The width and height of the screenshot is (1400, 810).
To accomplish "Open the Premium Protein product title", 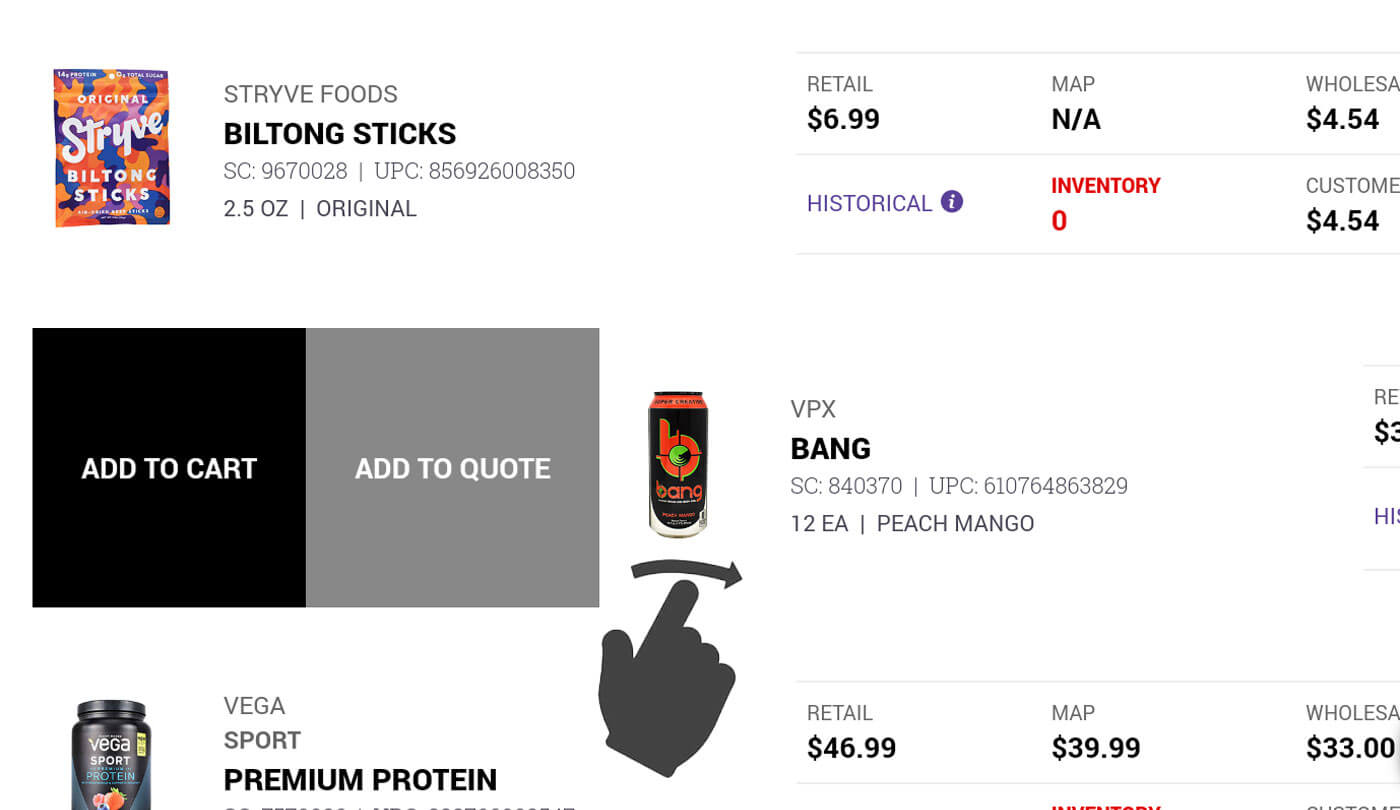I will pos(360,779).
